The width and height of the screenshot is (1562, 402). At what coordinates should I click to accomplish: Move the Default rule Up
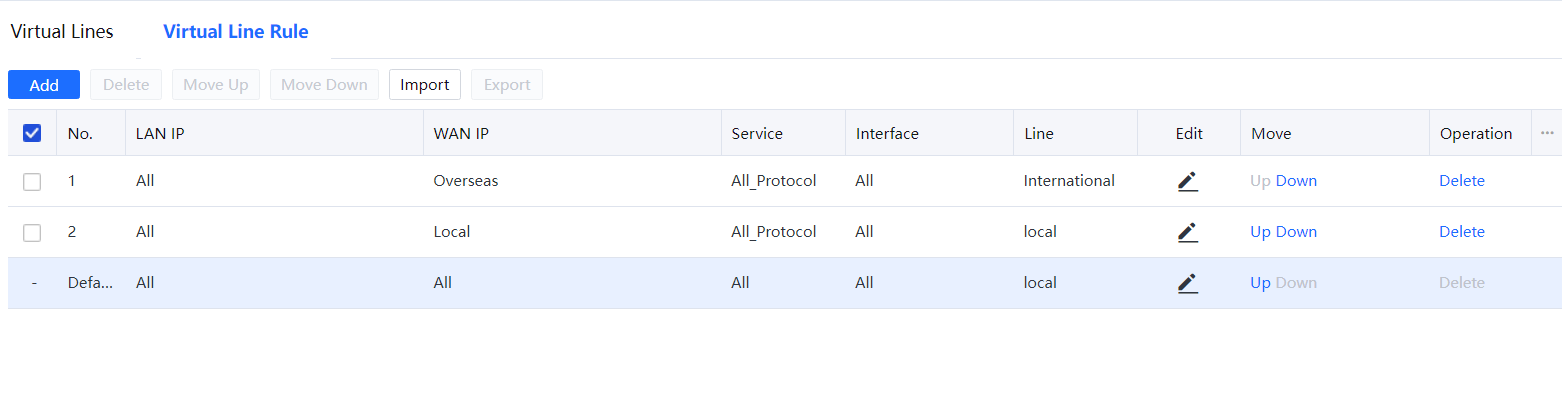(1260, 283)
